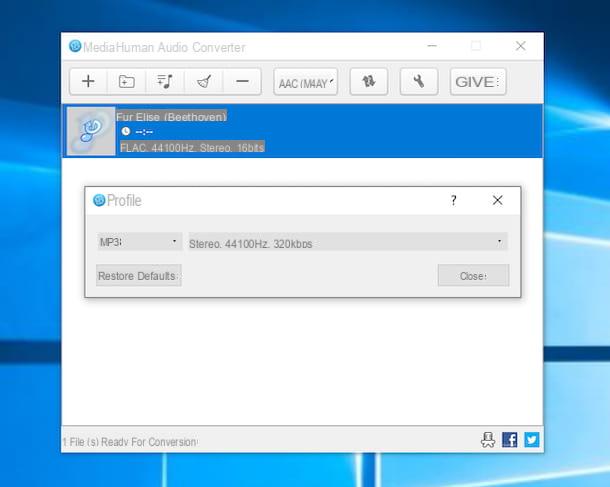
Task: Open the MP3 format dropdown in Profile
Action: click(139, 242)
